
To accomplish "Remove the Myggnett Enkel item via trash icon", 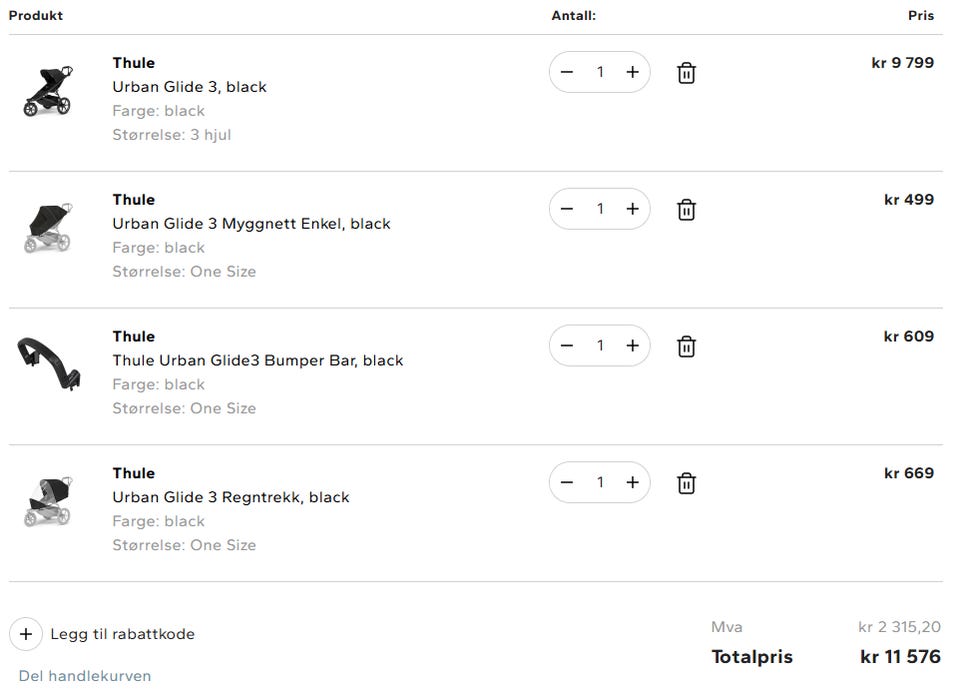I will [x=686, y=209].
